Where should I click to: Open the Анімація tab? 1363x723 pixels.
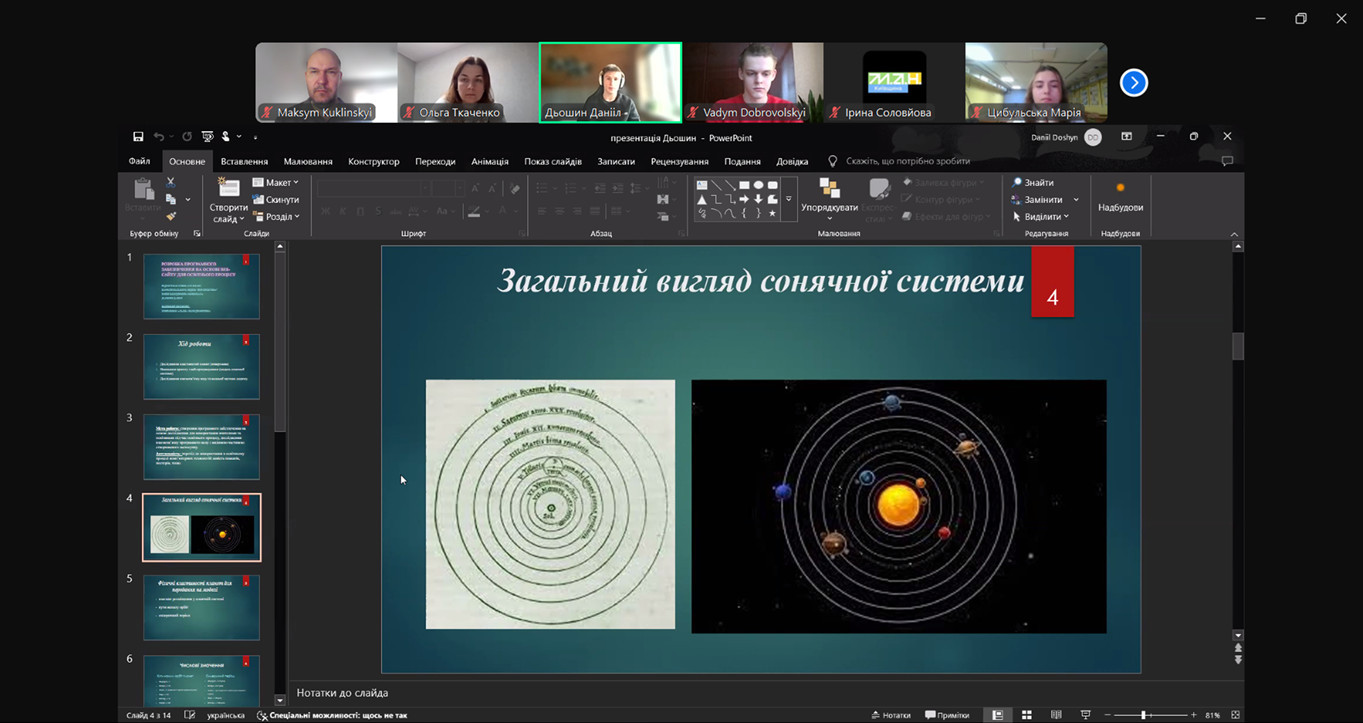tap(490, 161)
